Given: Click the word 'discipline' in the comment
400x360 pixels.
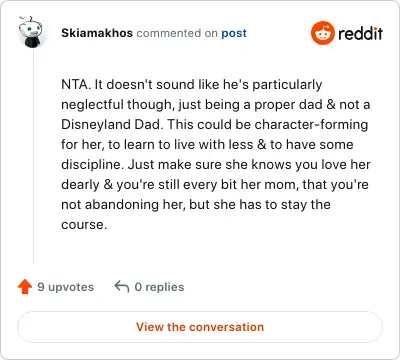Looking at the screenshot, I should (91, 165).
